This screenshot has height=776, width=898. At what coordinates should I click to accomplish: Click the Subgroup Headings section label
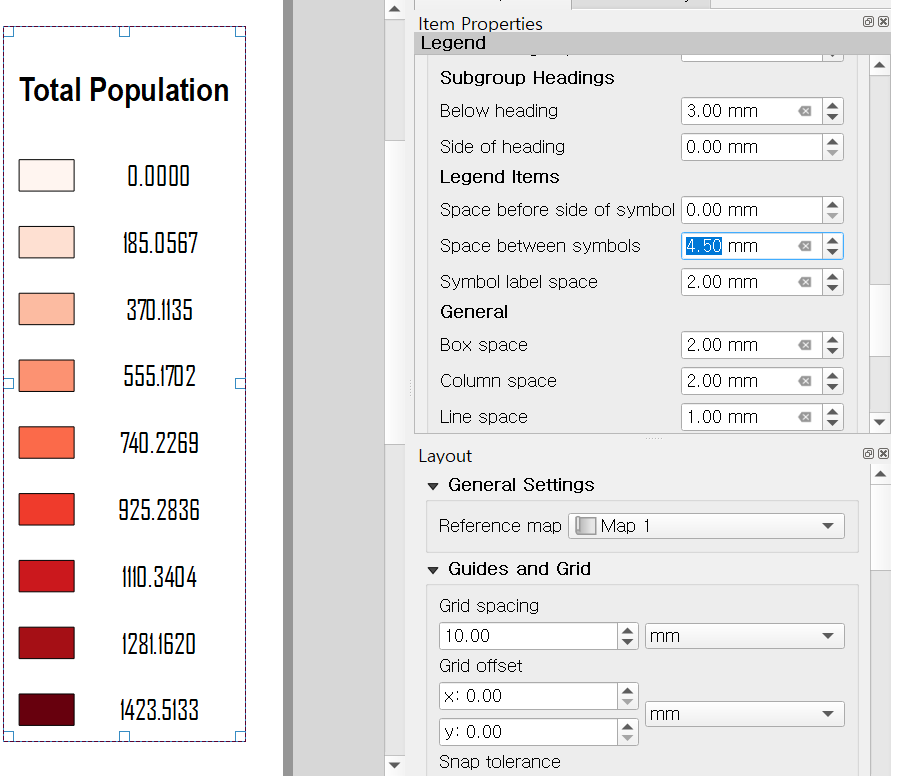527,78
